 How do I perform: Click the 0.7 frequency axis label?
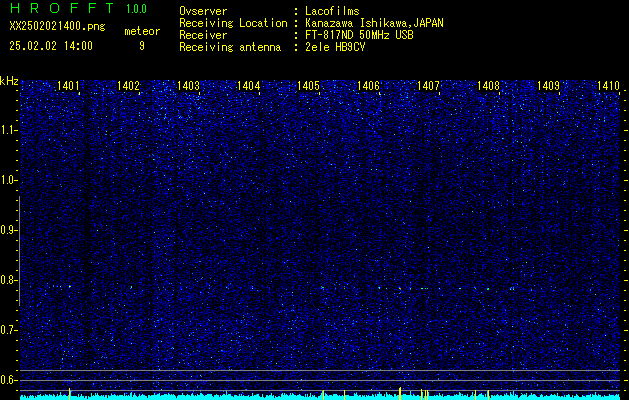click(x=8, y=330)
